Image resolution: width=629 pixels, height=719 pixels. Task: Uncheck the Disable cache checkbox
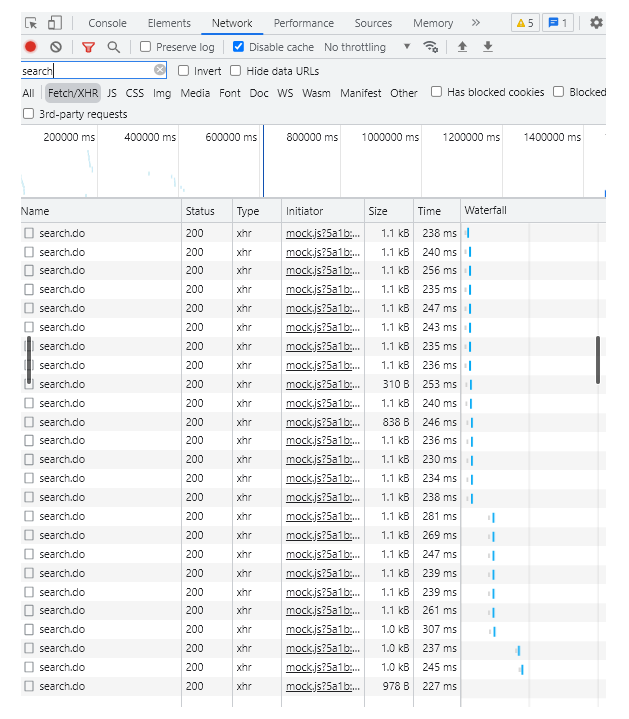coord(238,47)
